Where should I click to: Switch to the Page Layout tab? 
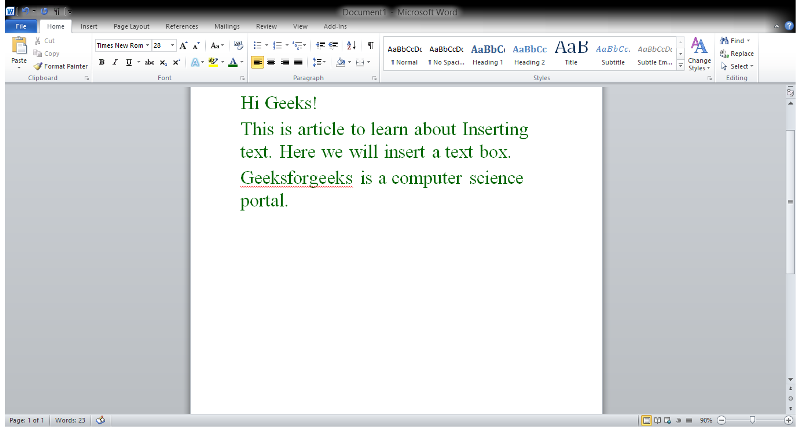click(x=132, y=26)
